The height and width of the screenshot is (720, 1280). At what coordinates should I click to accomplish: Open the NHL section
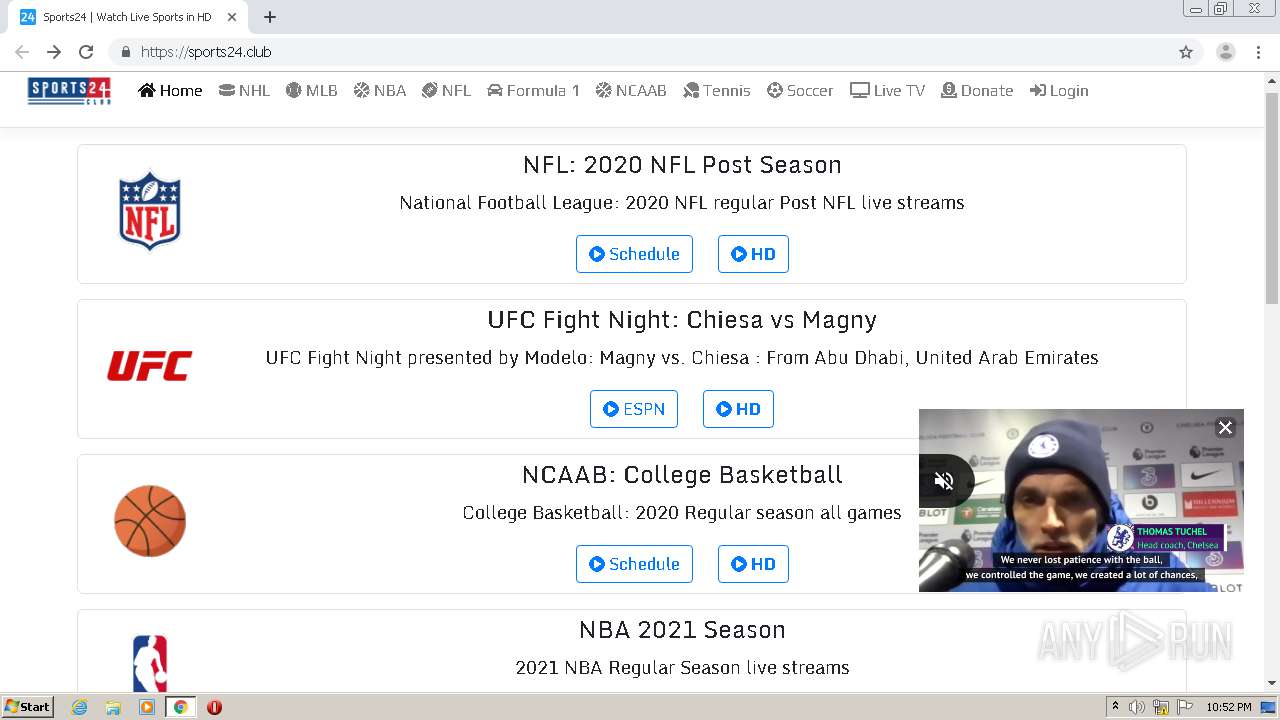244,90
